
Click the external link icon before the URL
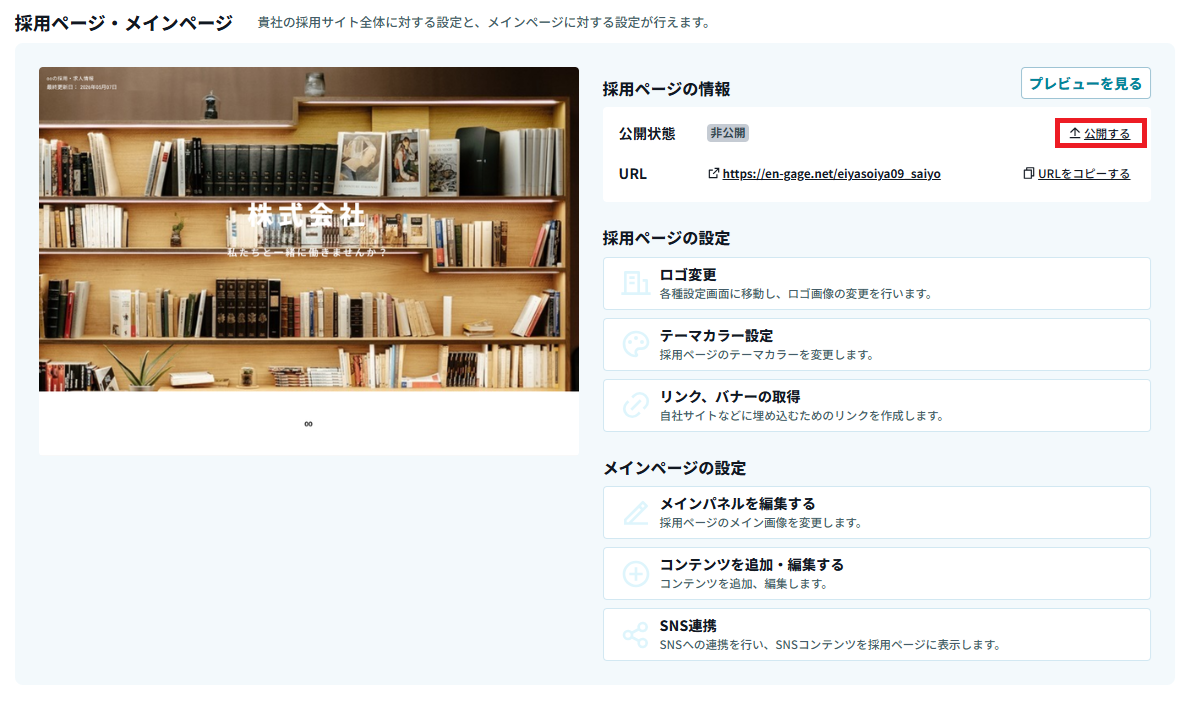713,173
